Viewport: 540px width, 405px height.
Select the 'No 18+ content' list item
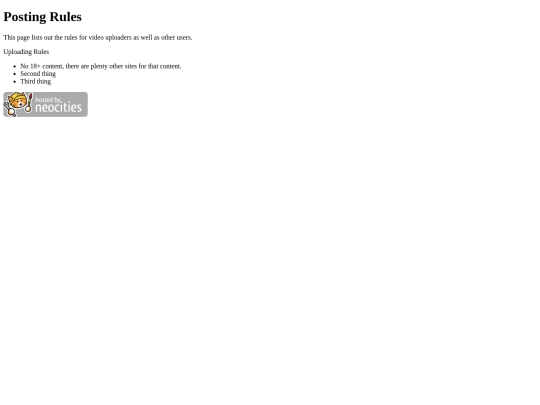coord(101,66)
